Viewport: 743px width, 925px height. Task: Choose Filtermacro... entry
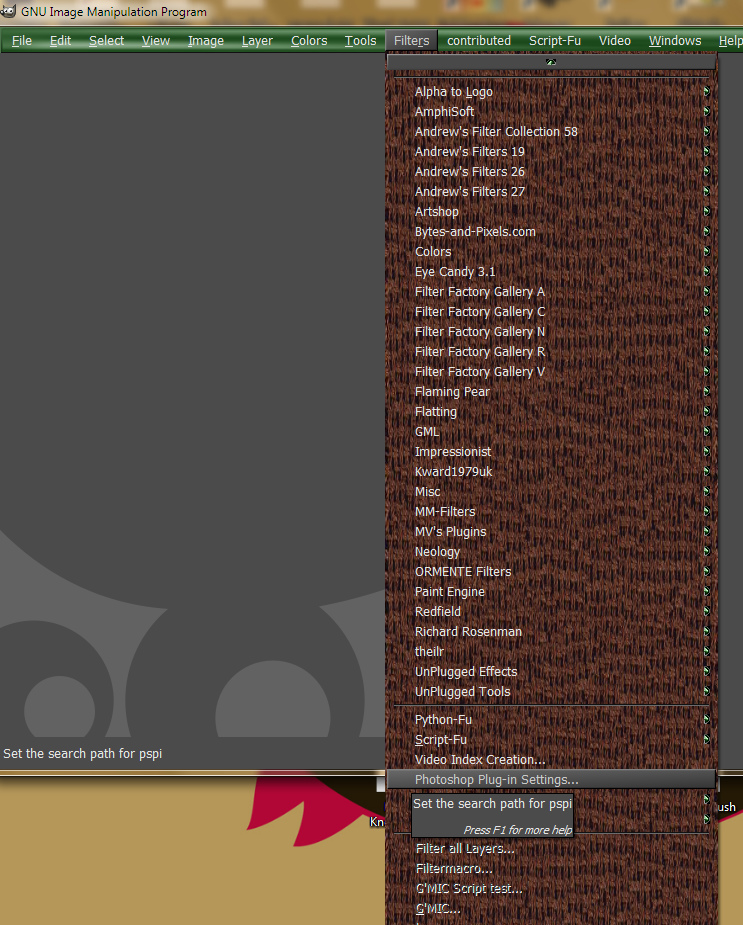click(x=551, y=869)
